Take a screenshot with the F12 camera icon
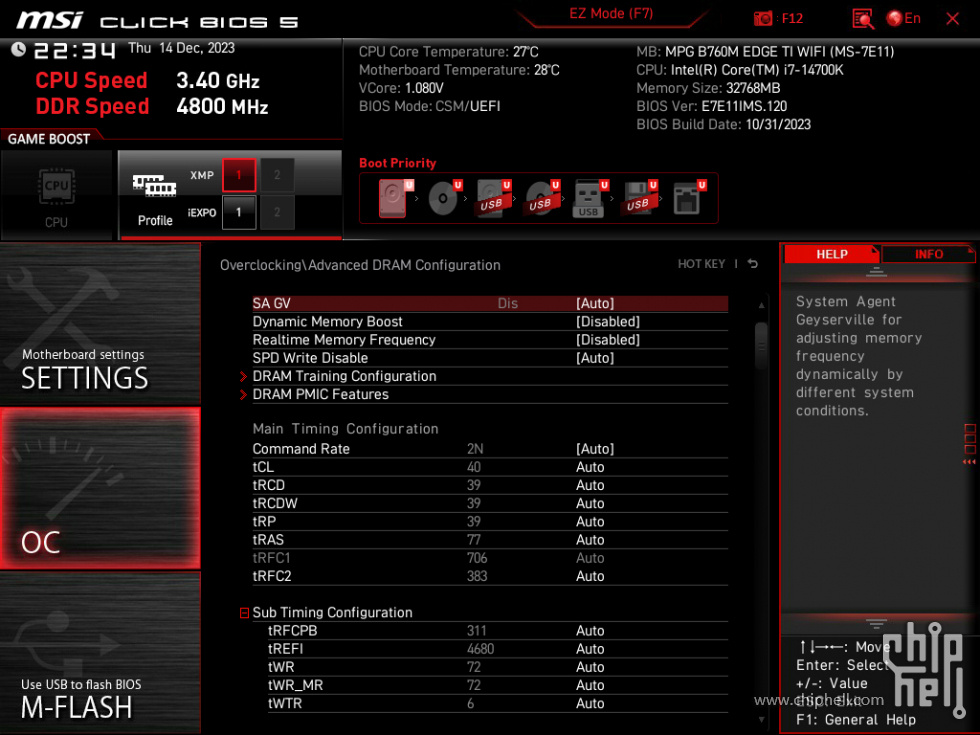980x735 pixels. [x=762, y=18]
